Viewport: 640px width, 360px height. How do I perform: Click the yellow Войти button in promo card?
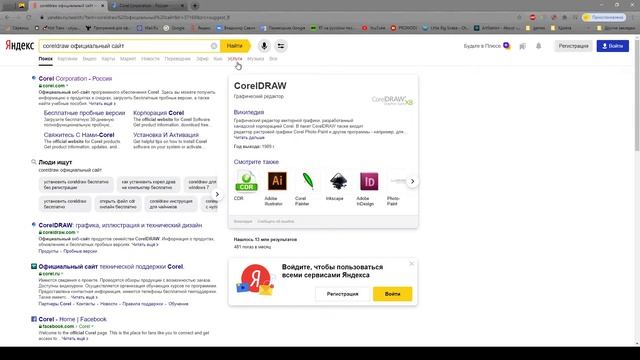tap(392, 294)
